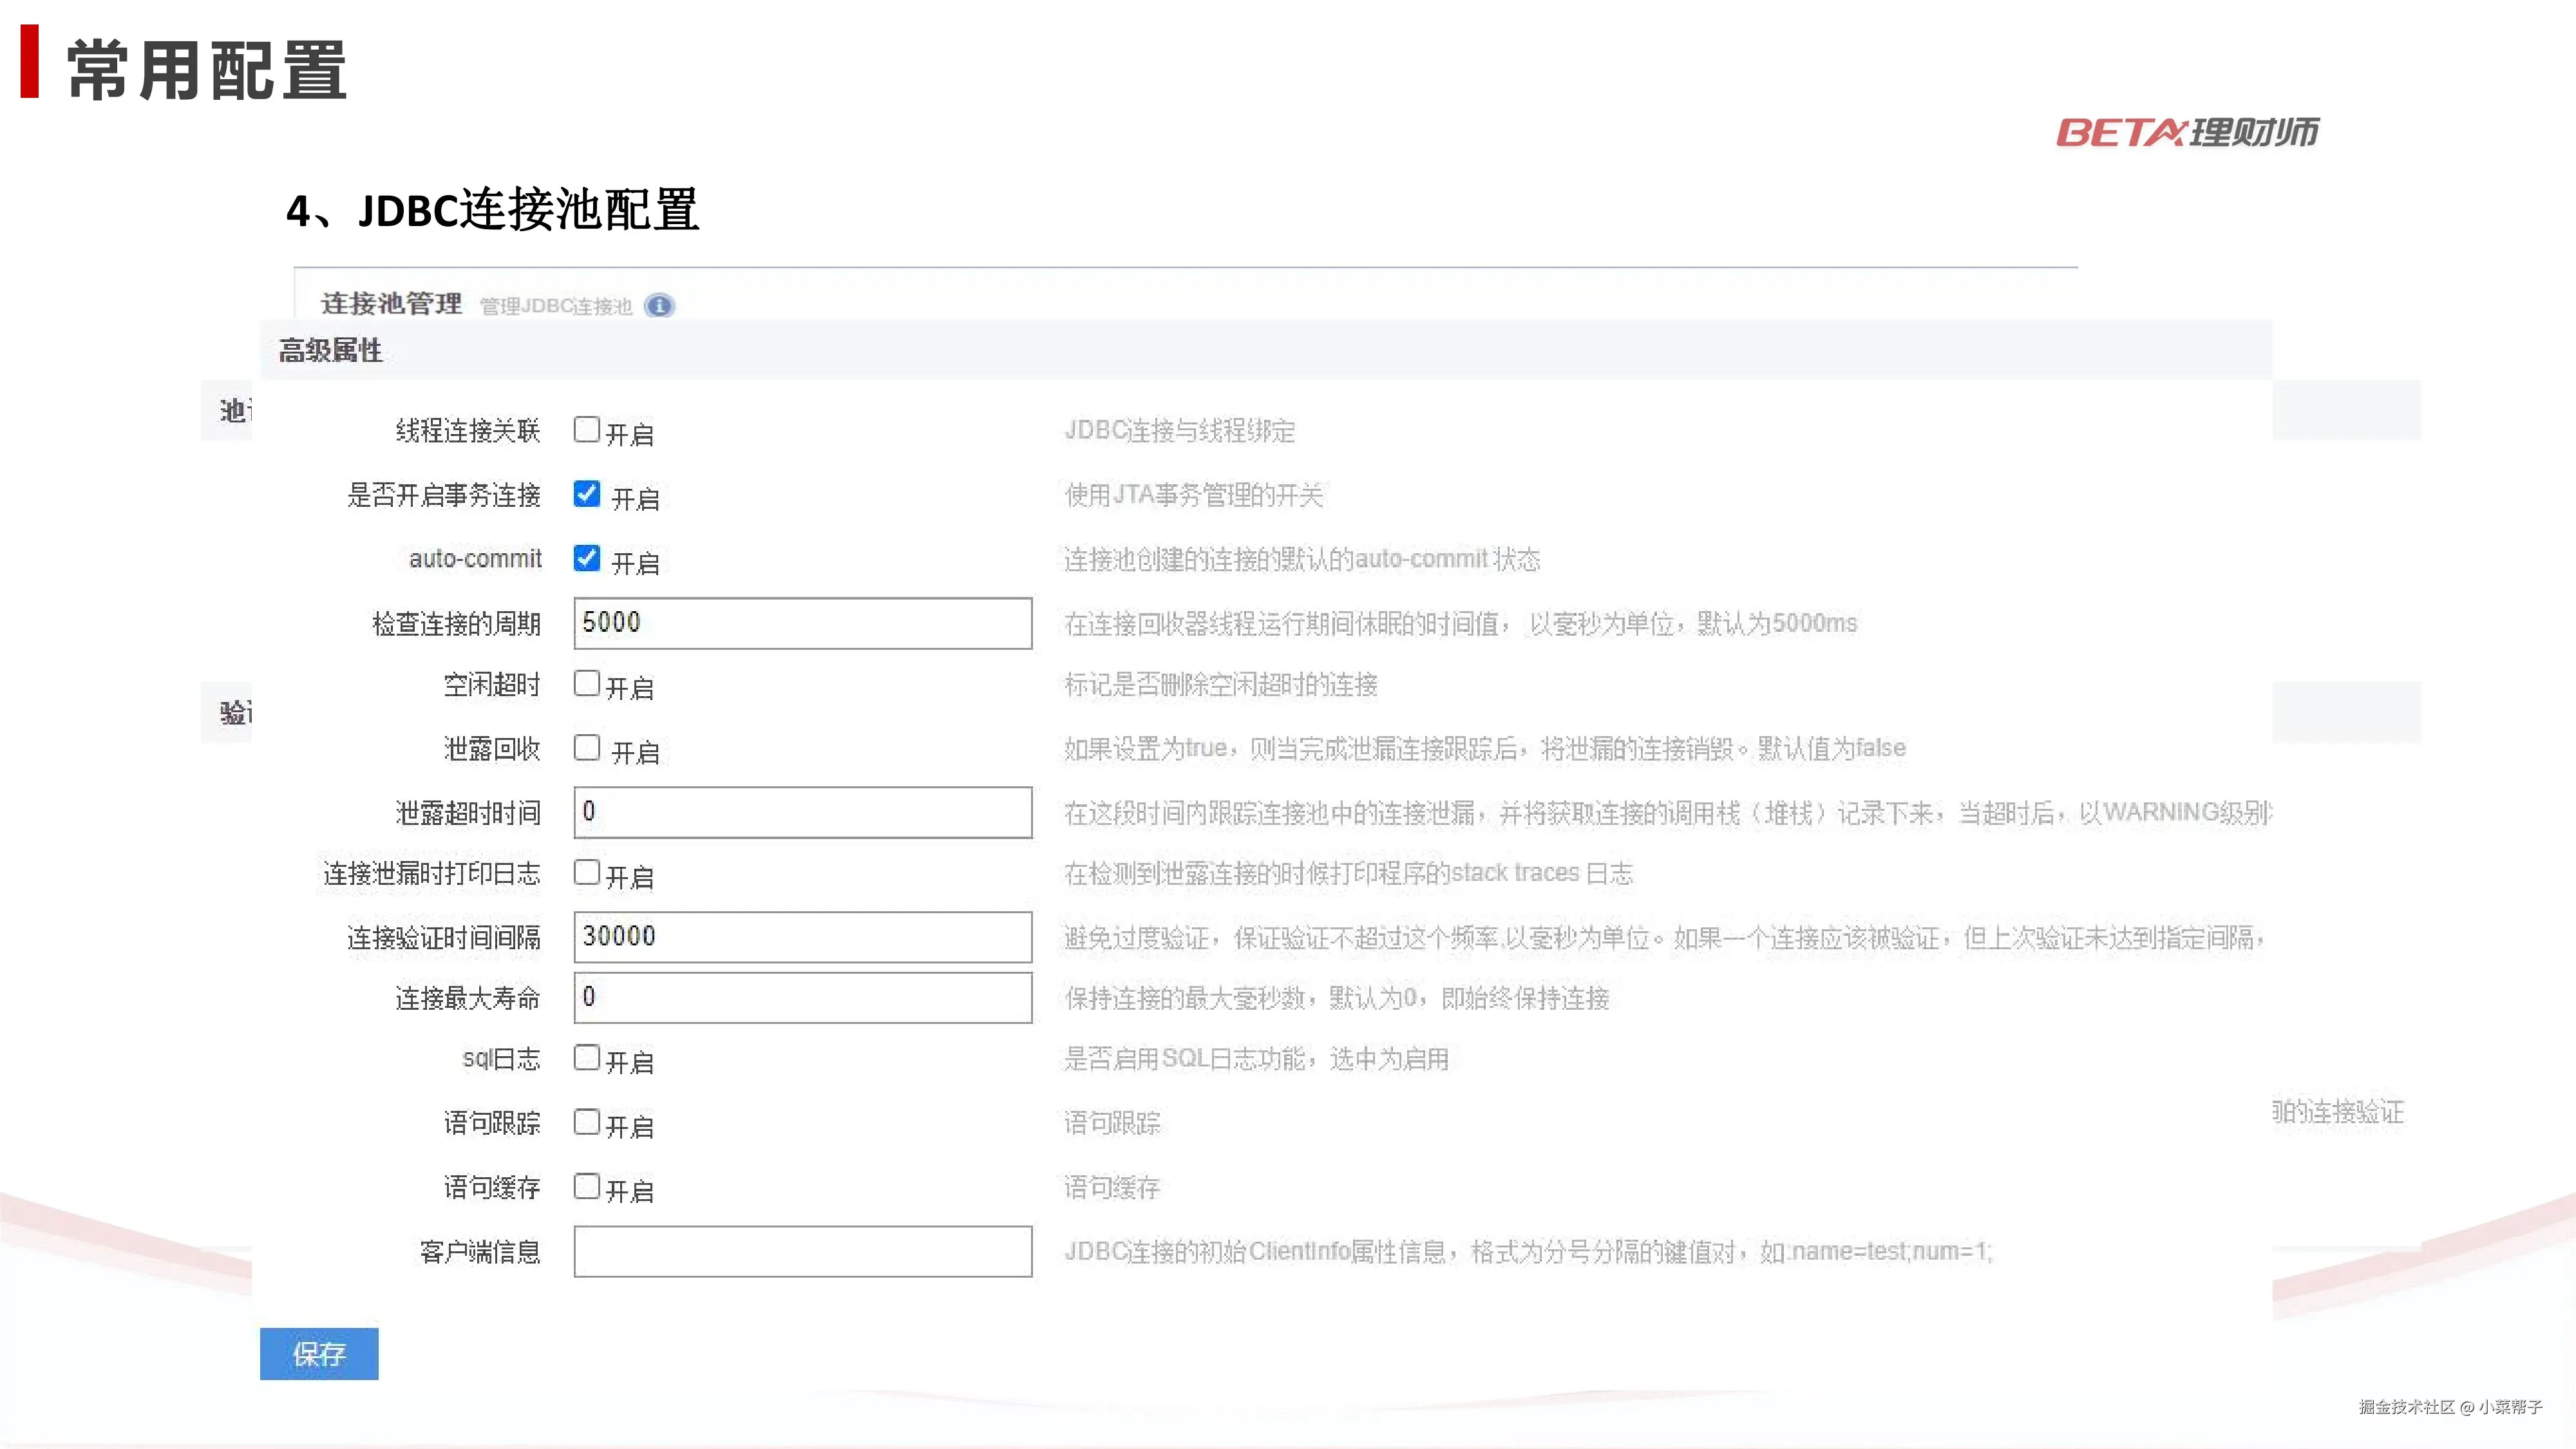The width and height of the screenshot is (2576, 1449).
Task: Uncheck the 是否开启事务连接 checkbox
Action: [x=587, y=494]
